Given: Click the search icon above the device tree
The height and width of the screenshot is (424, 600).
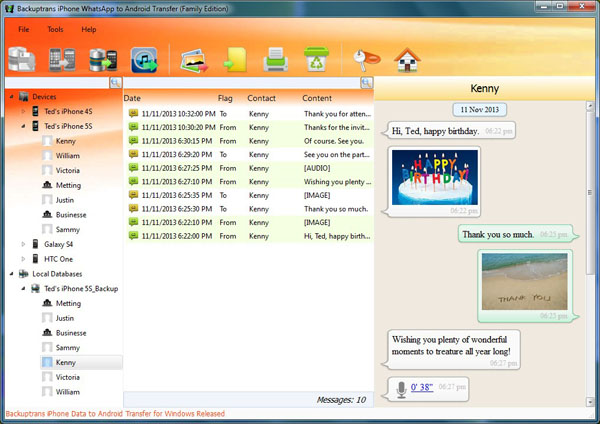Looking at the screenshot, I should (116, 83).
